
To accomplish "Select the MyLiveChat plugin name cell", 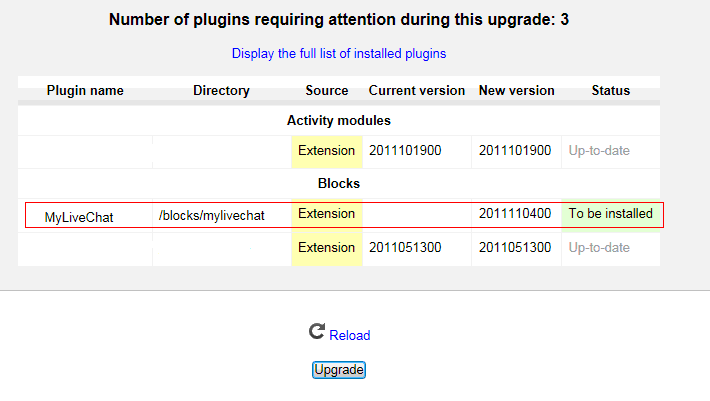I will 80,216.
